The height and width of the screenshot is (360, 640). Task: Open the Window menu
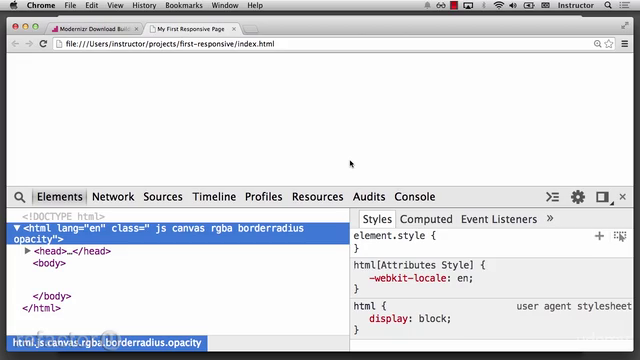[225, 5]
